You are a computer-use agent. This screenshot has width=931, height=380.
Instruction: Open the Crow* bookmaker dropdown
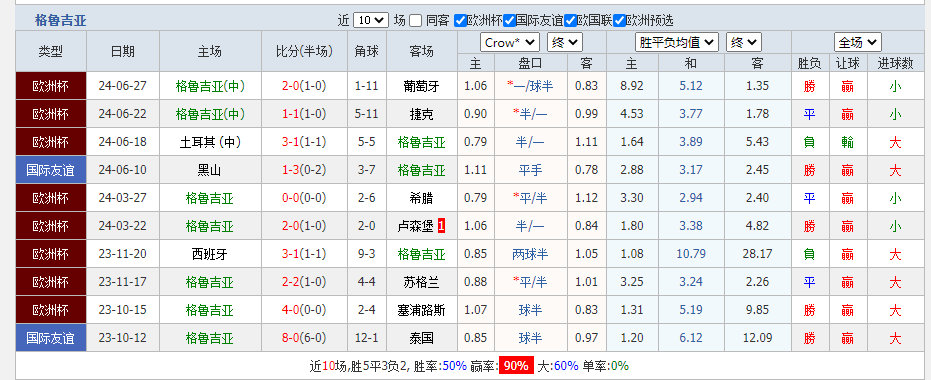tap(509, 43)
